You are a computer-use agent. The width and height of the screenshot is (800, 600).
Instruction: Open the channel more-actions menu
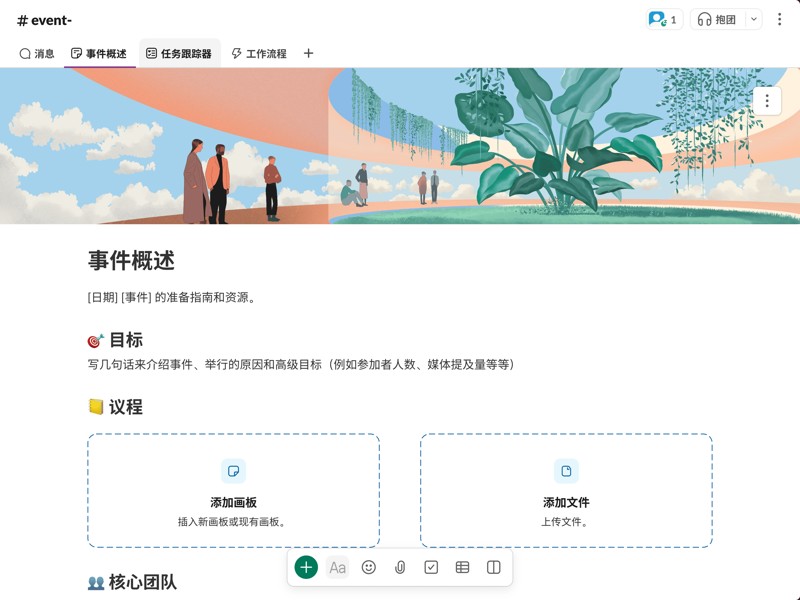coord(779,19)
